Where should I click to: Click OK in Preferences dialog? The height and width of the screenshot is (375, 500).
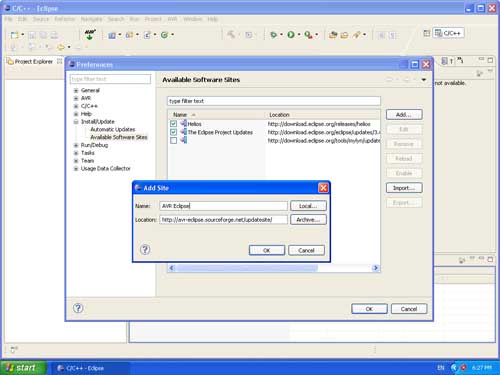tap(369, 309)
